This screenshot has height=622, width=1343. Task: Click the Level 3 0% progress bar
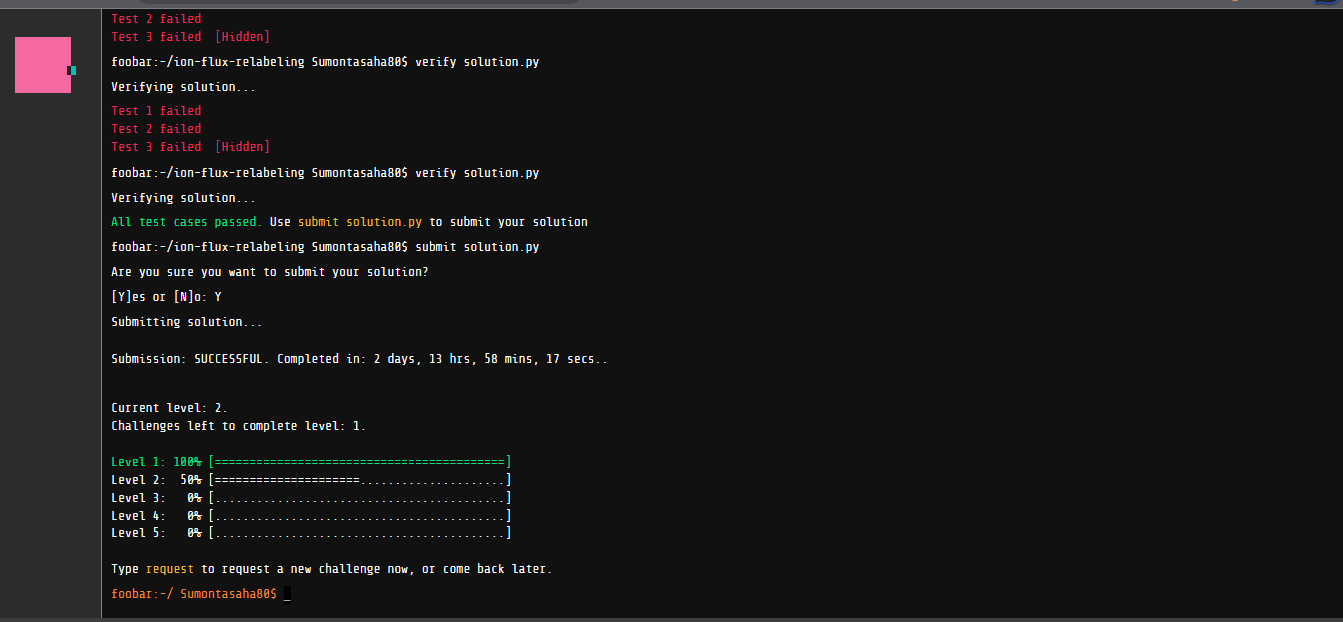click(360, 498)
